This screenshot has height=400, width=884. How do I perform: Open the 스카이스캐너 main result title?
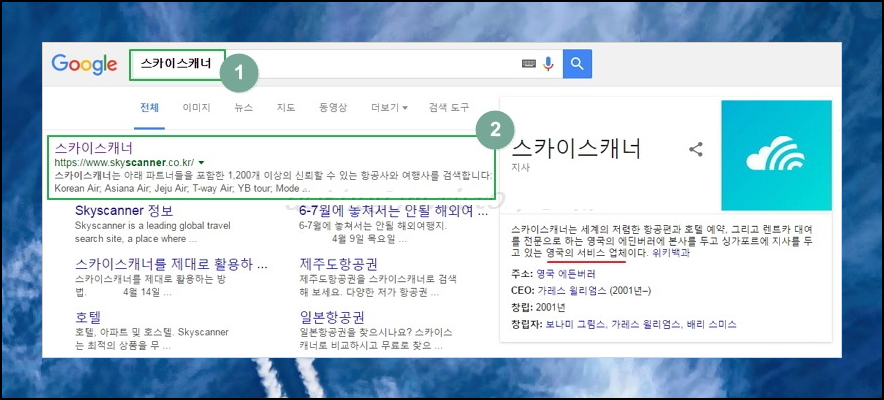tap(94, 148)
